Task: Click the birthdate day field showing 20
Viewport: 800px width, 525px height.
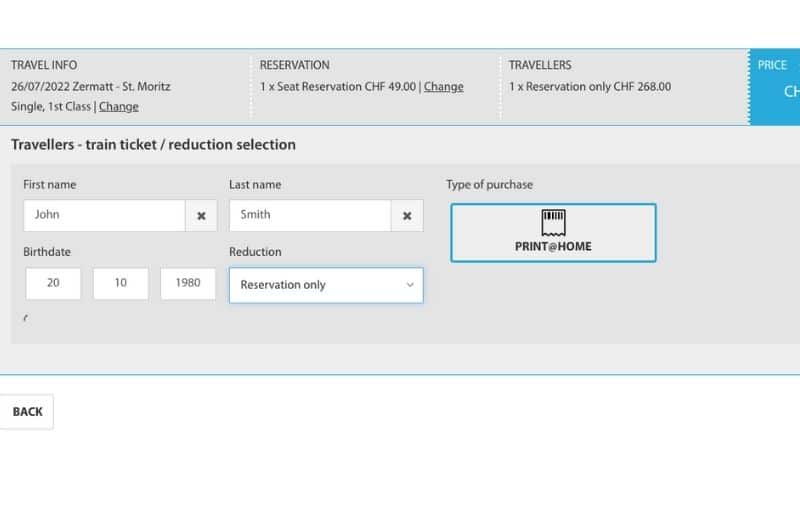Action: [x=53, y=283]
